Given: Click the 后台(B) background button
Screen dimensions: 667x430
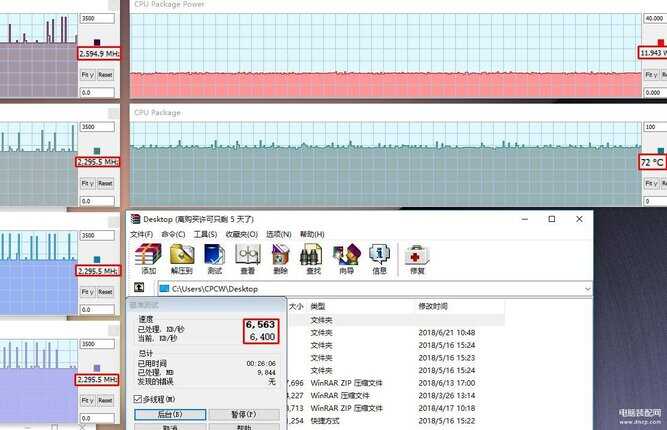Looking at the screenshot, I should (x=170, y=414).
